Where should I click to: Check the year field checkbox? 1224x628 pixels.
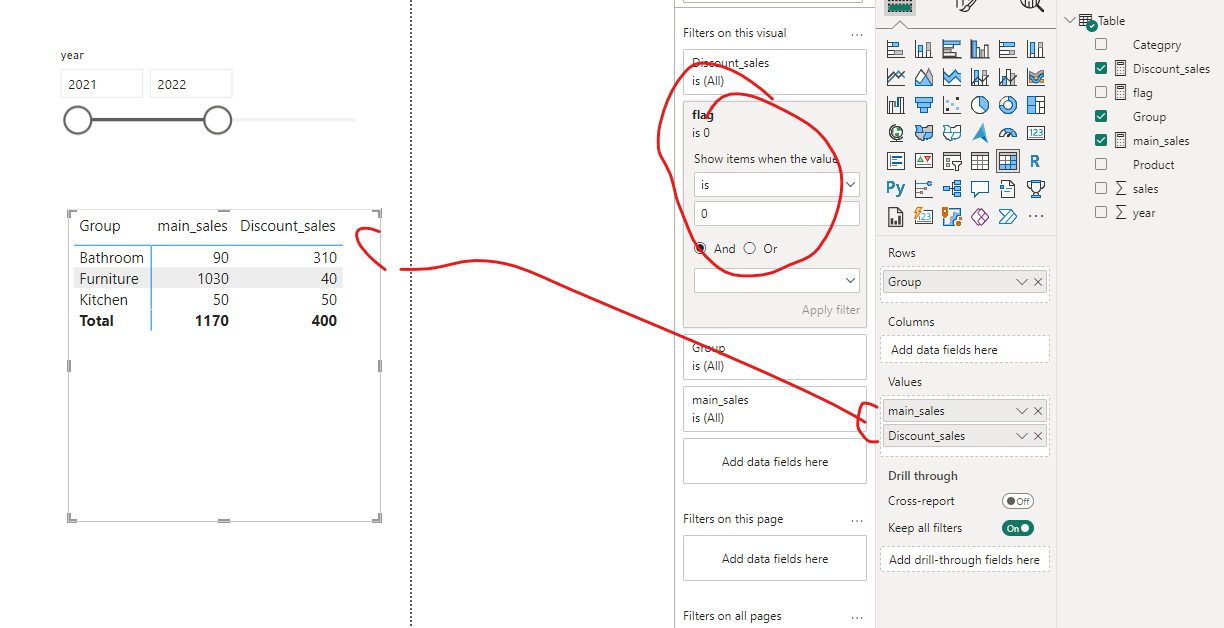[x=1101, y=212]
